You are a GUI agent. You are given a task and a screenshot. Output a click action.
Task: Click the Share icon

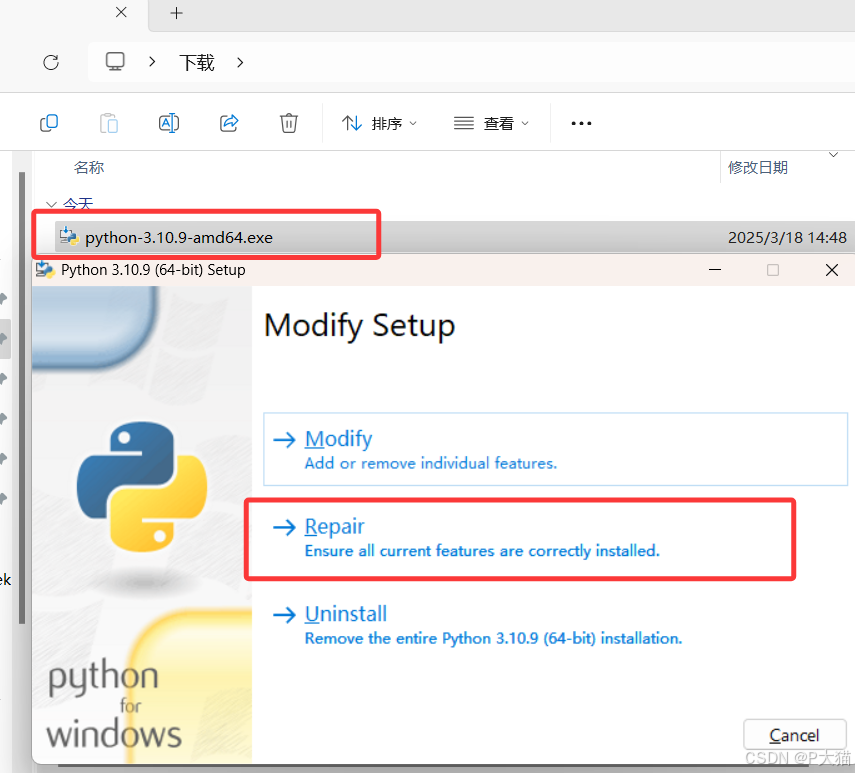click(228, 122)
